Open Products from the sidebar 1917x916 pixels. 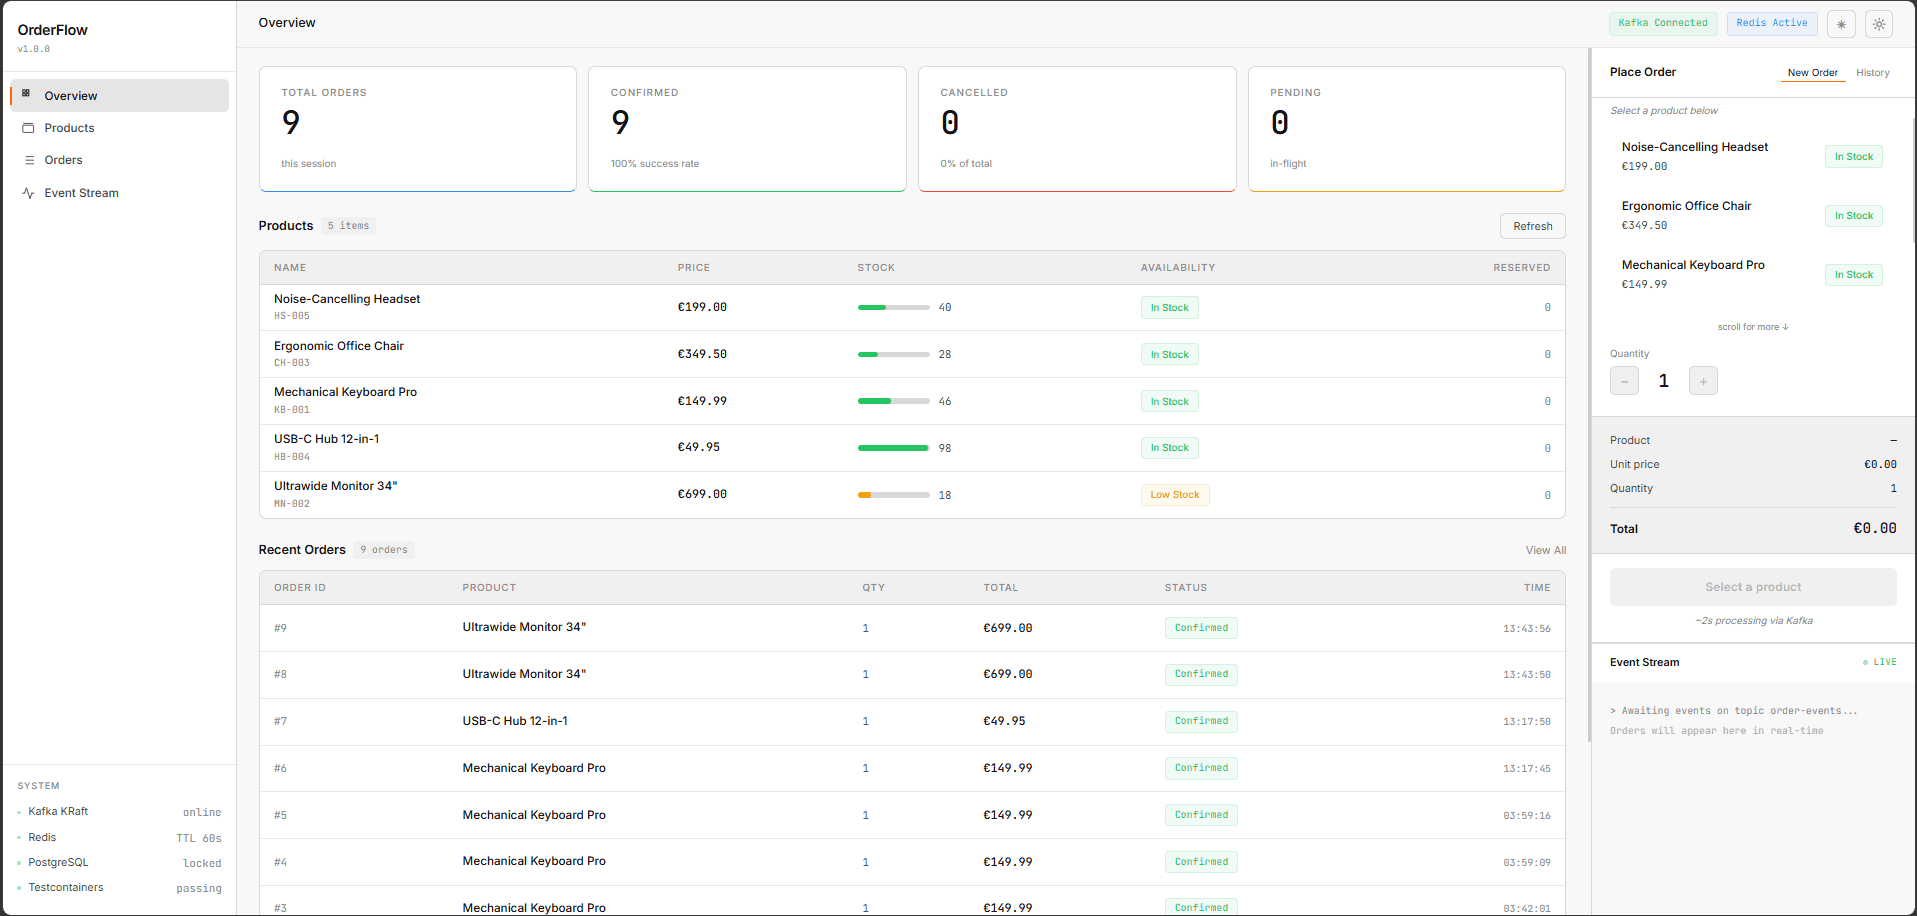point(120,128)
